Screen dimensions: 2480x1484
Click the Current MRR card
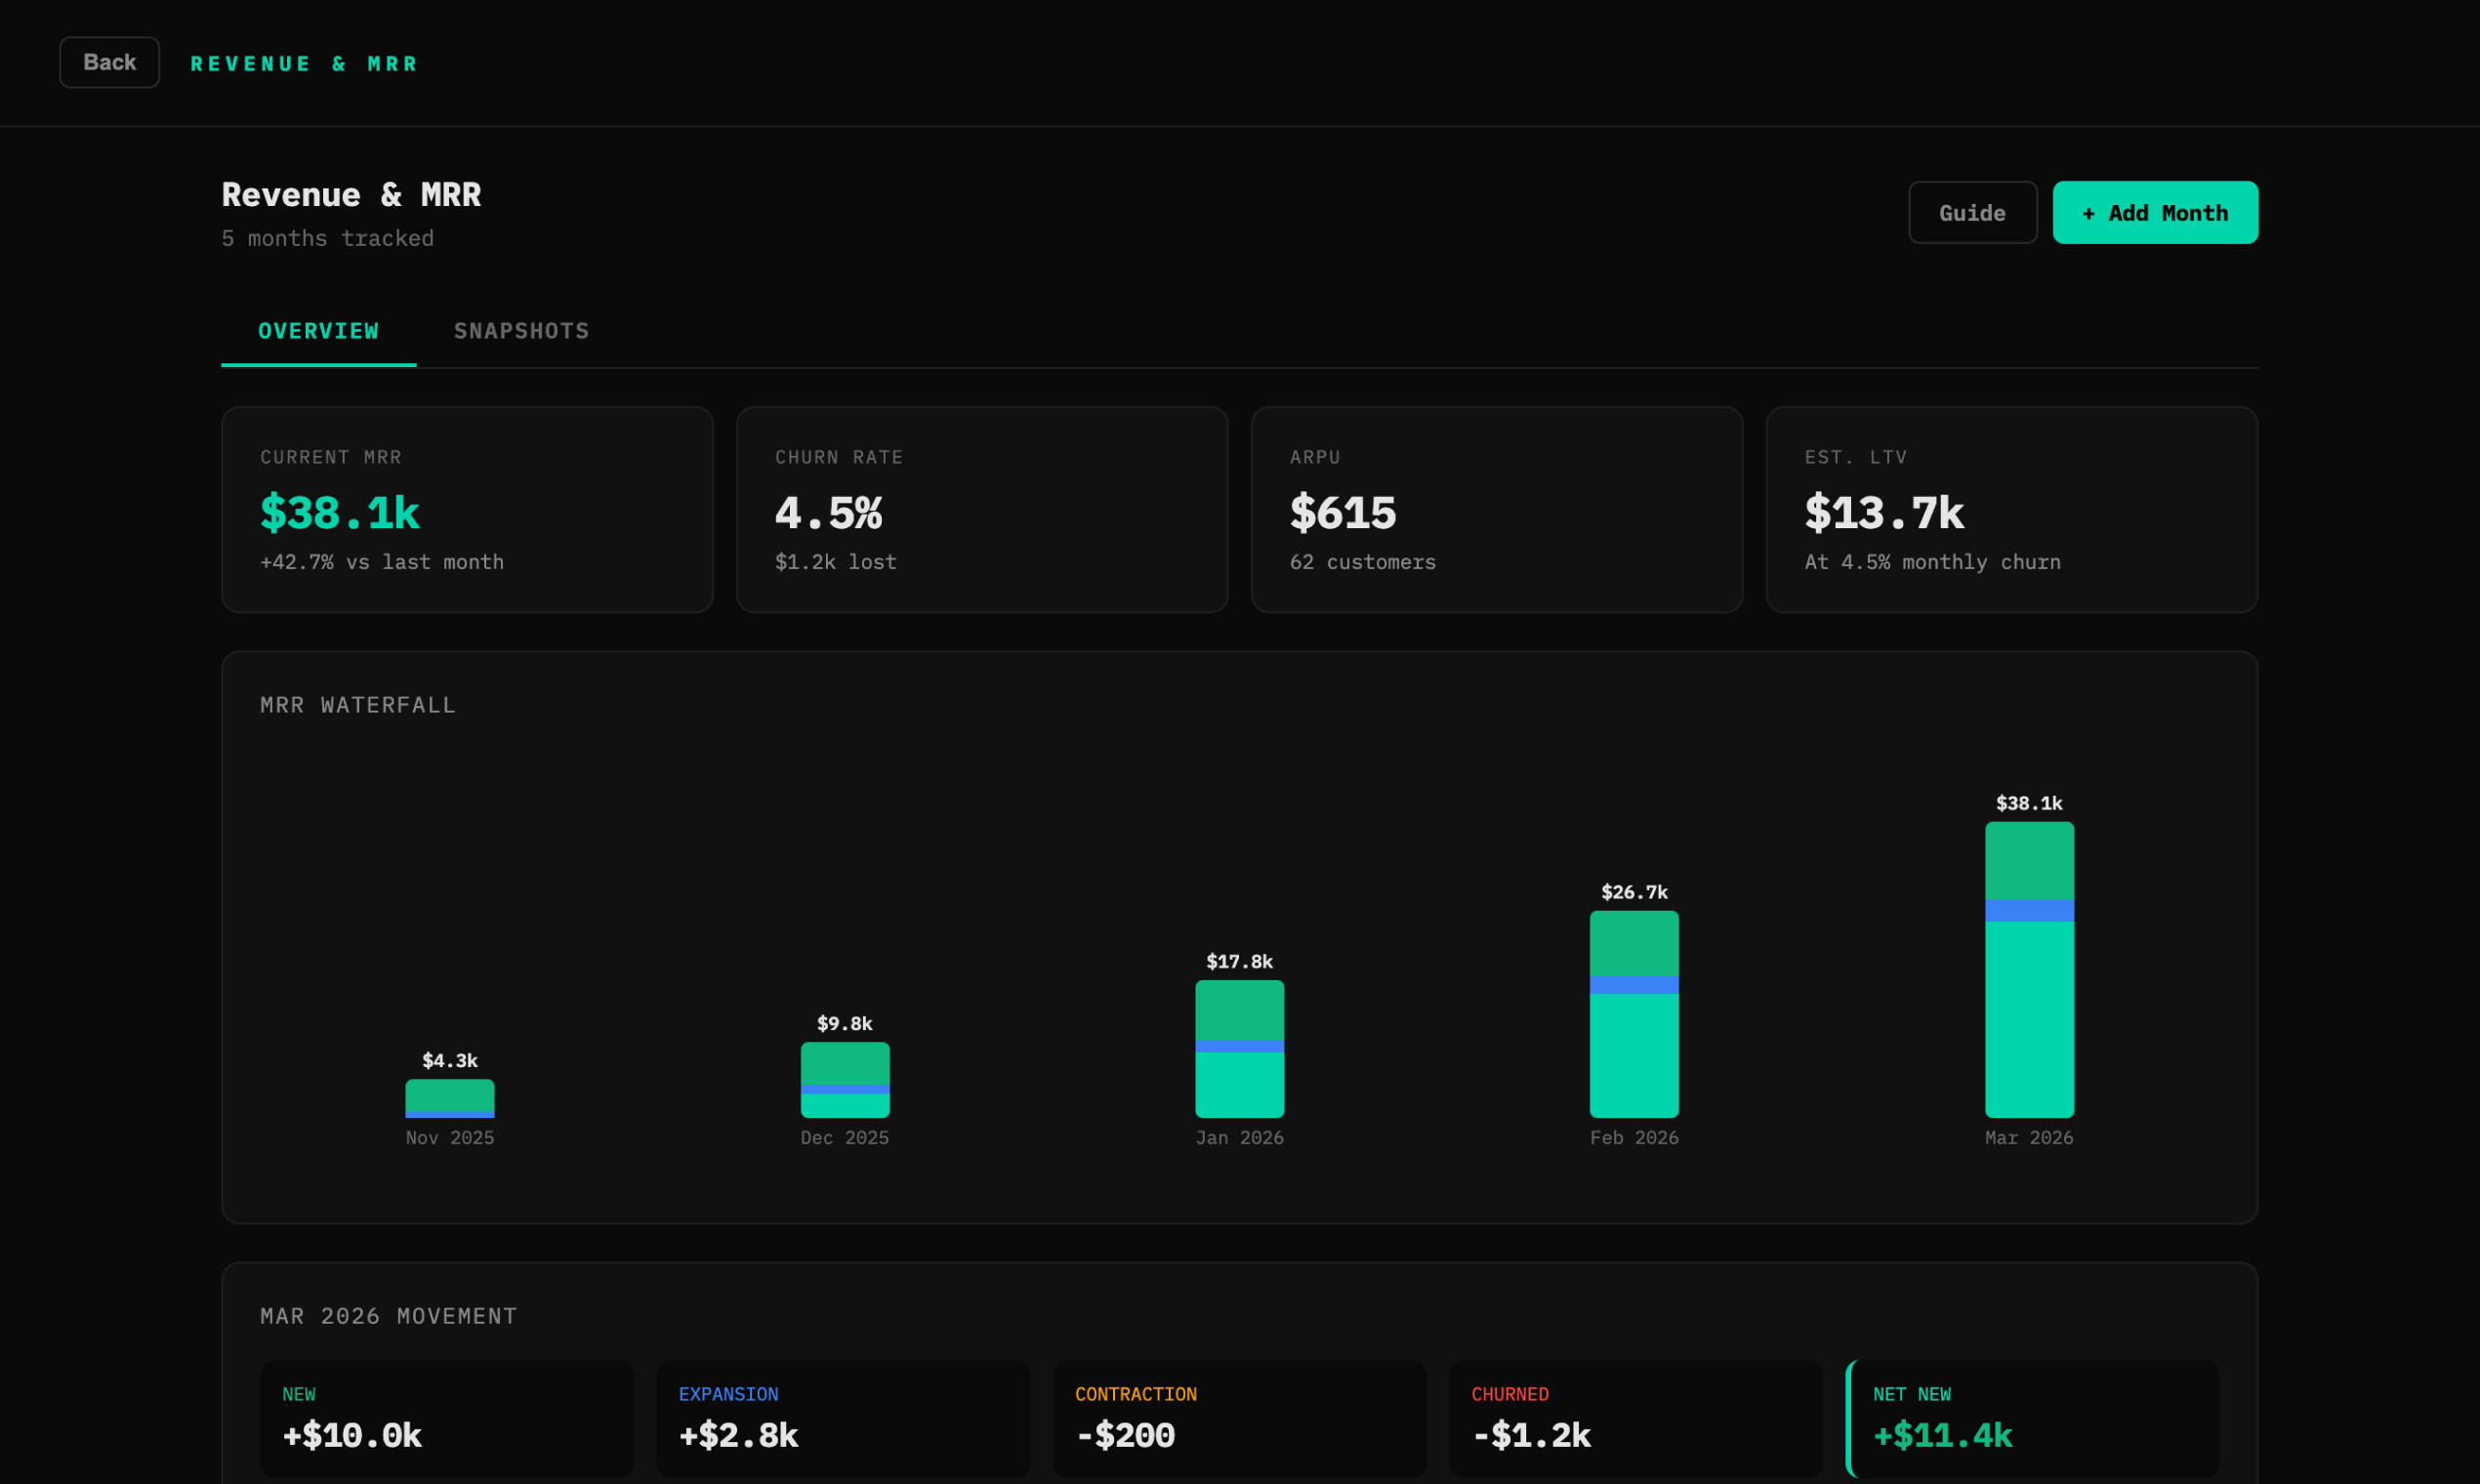click(x=467, y=509)
